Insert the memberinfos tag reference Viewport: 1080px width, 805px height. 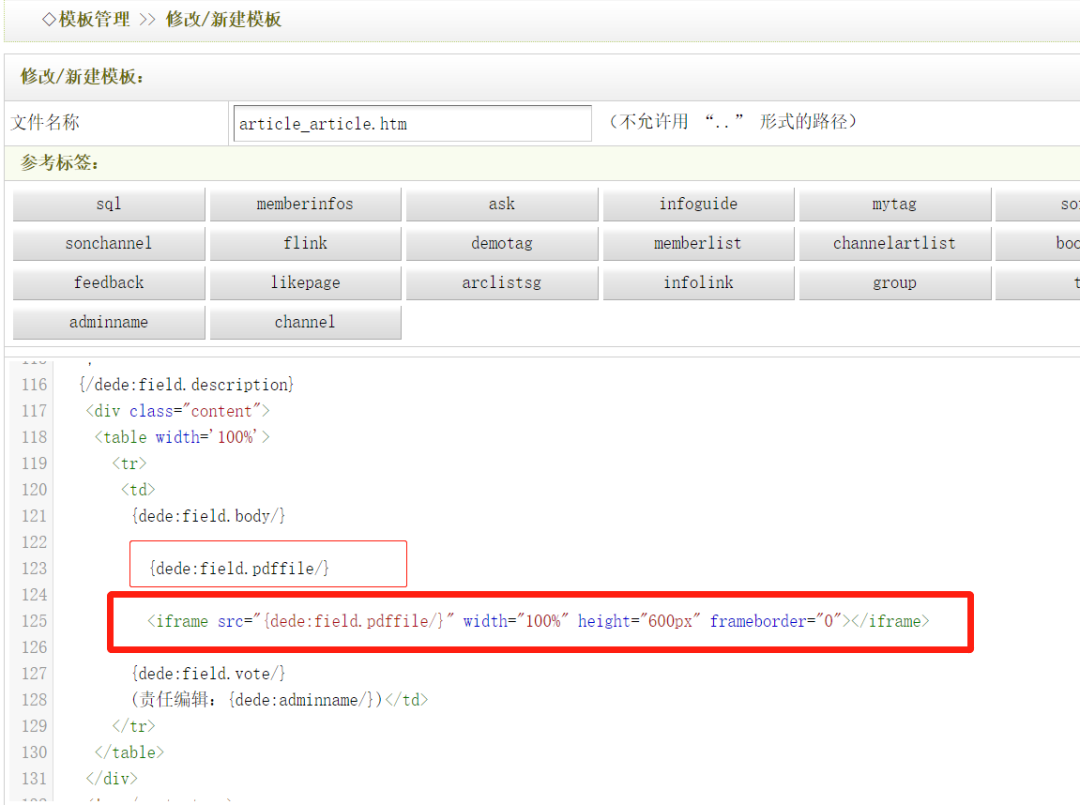coord(305,204)
